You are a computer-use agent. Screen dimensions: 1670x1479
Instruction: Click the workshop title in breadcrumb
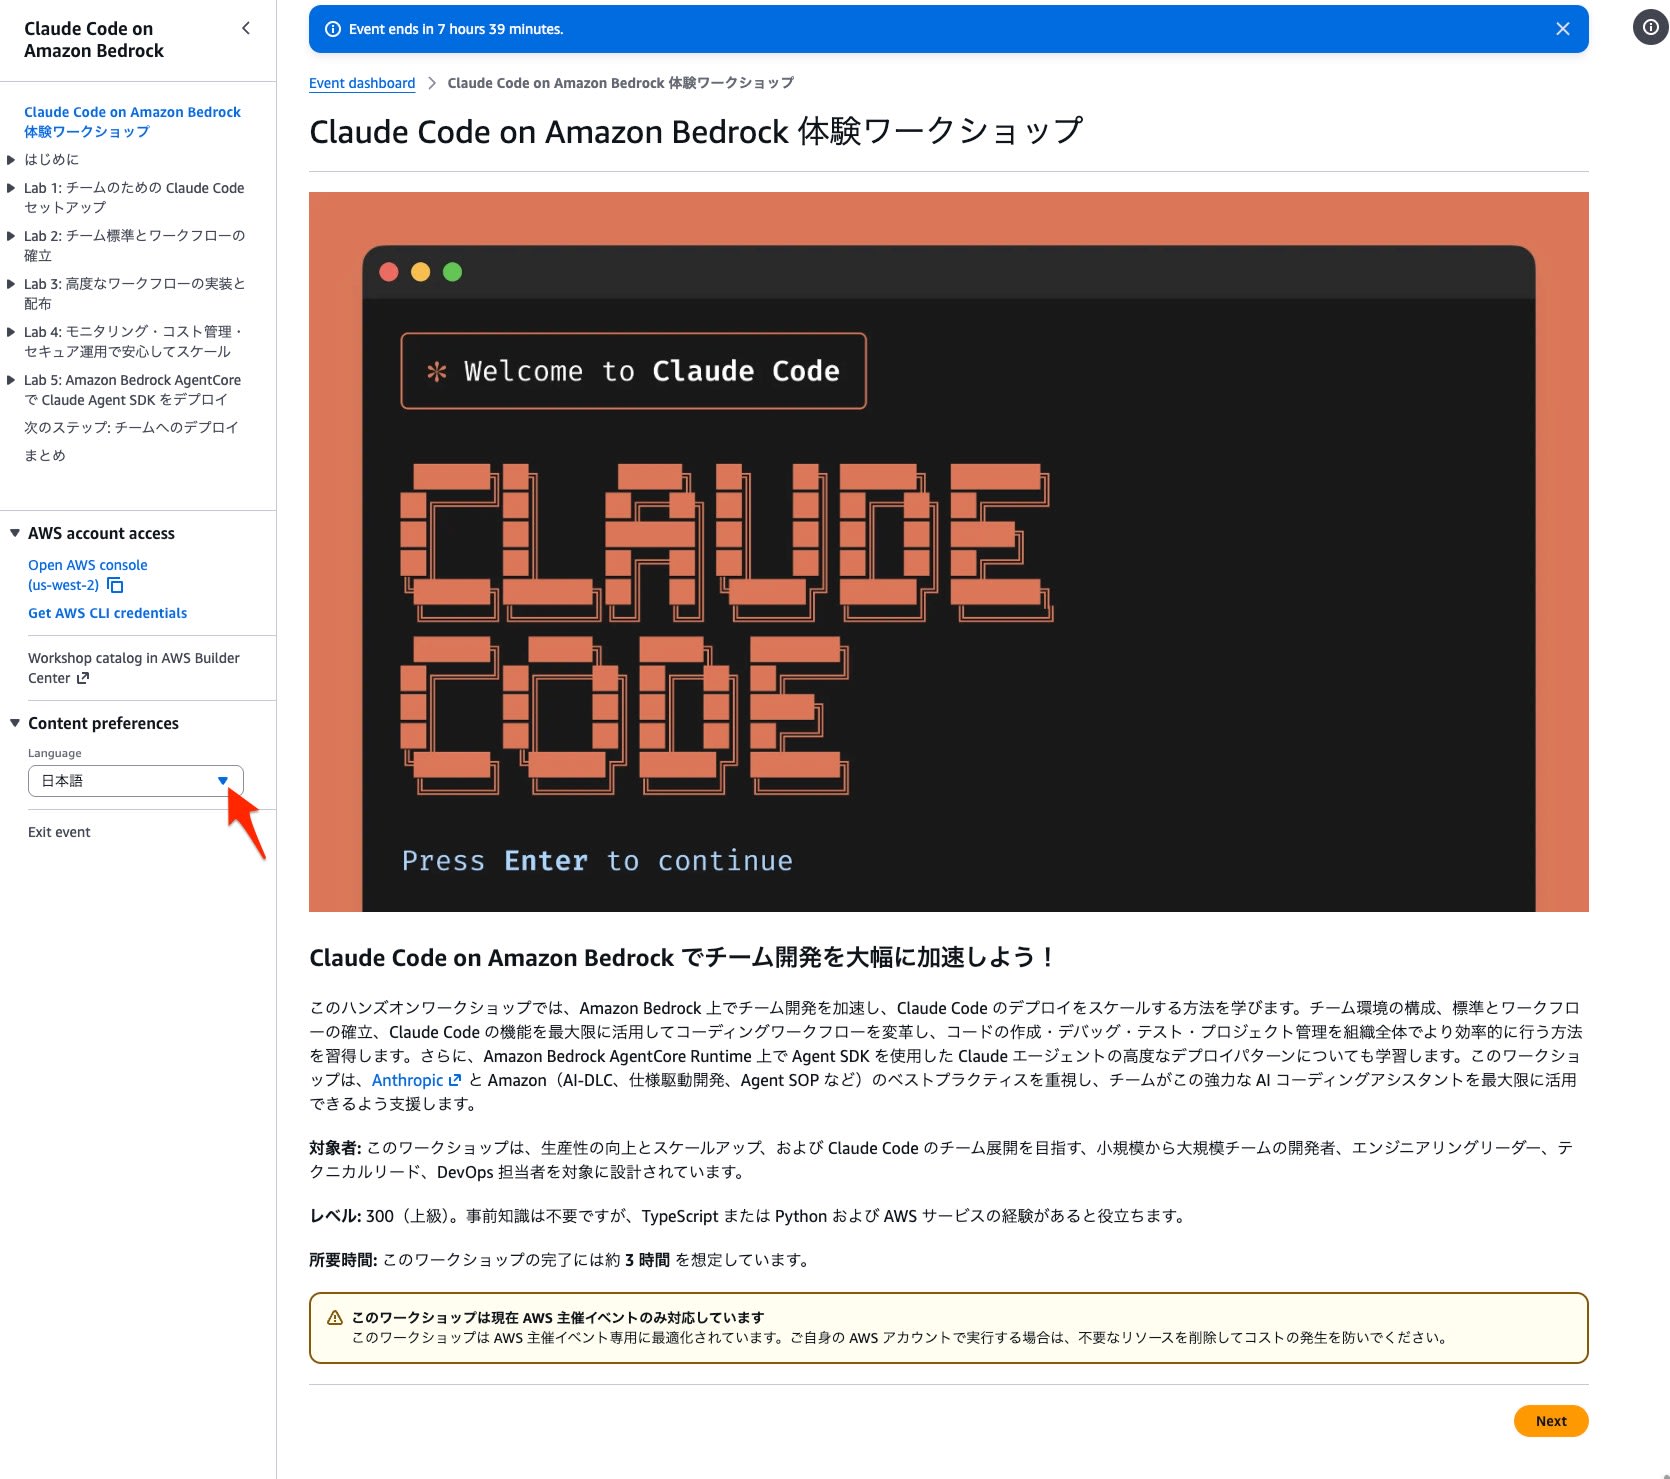pyautogui.click(x=621, y=83)
